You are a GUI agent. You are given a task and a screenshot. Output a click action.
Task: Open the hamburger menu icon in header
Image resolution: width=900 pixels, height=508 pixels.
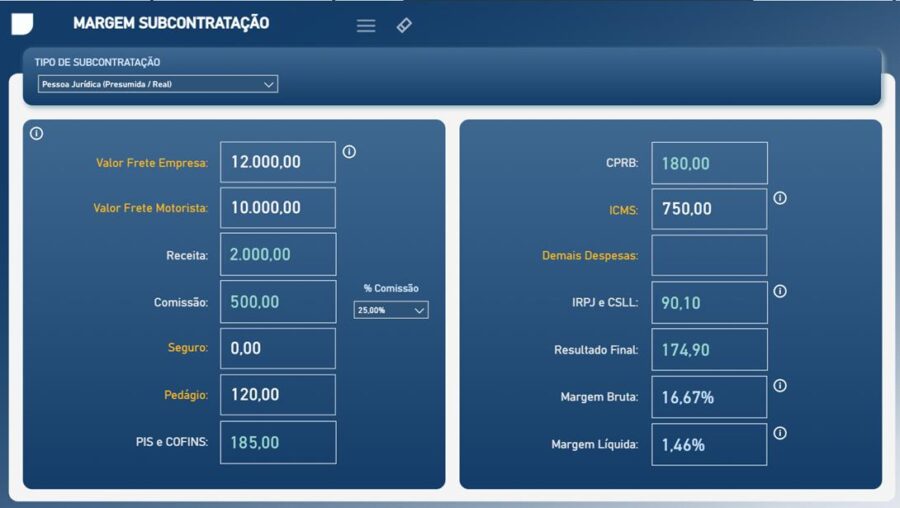tap(366, 26)
